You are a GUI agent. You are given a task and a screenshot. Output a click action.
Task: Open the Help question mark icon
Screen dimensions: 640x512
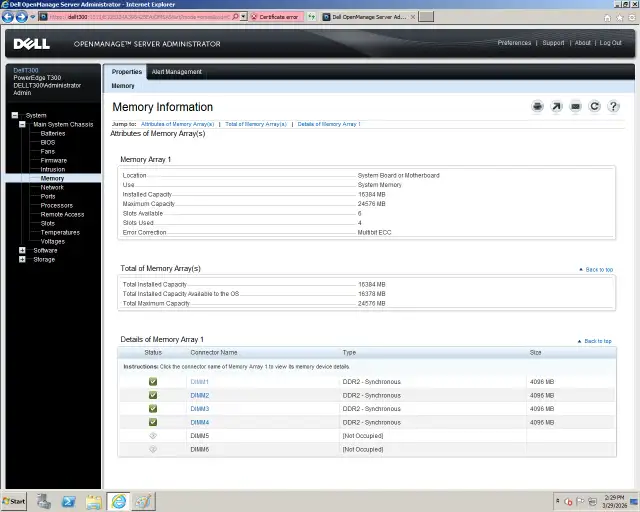coord(614,107)
